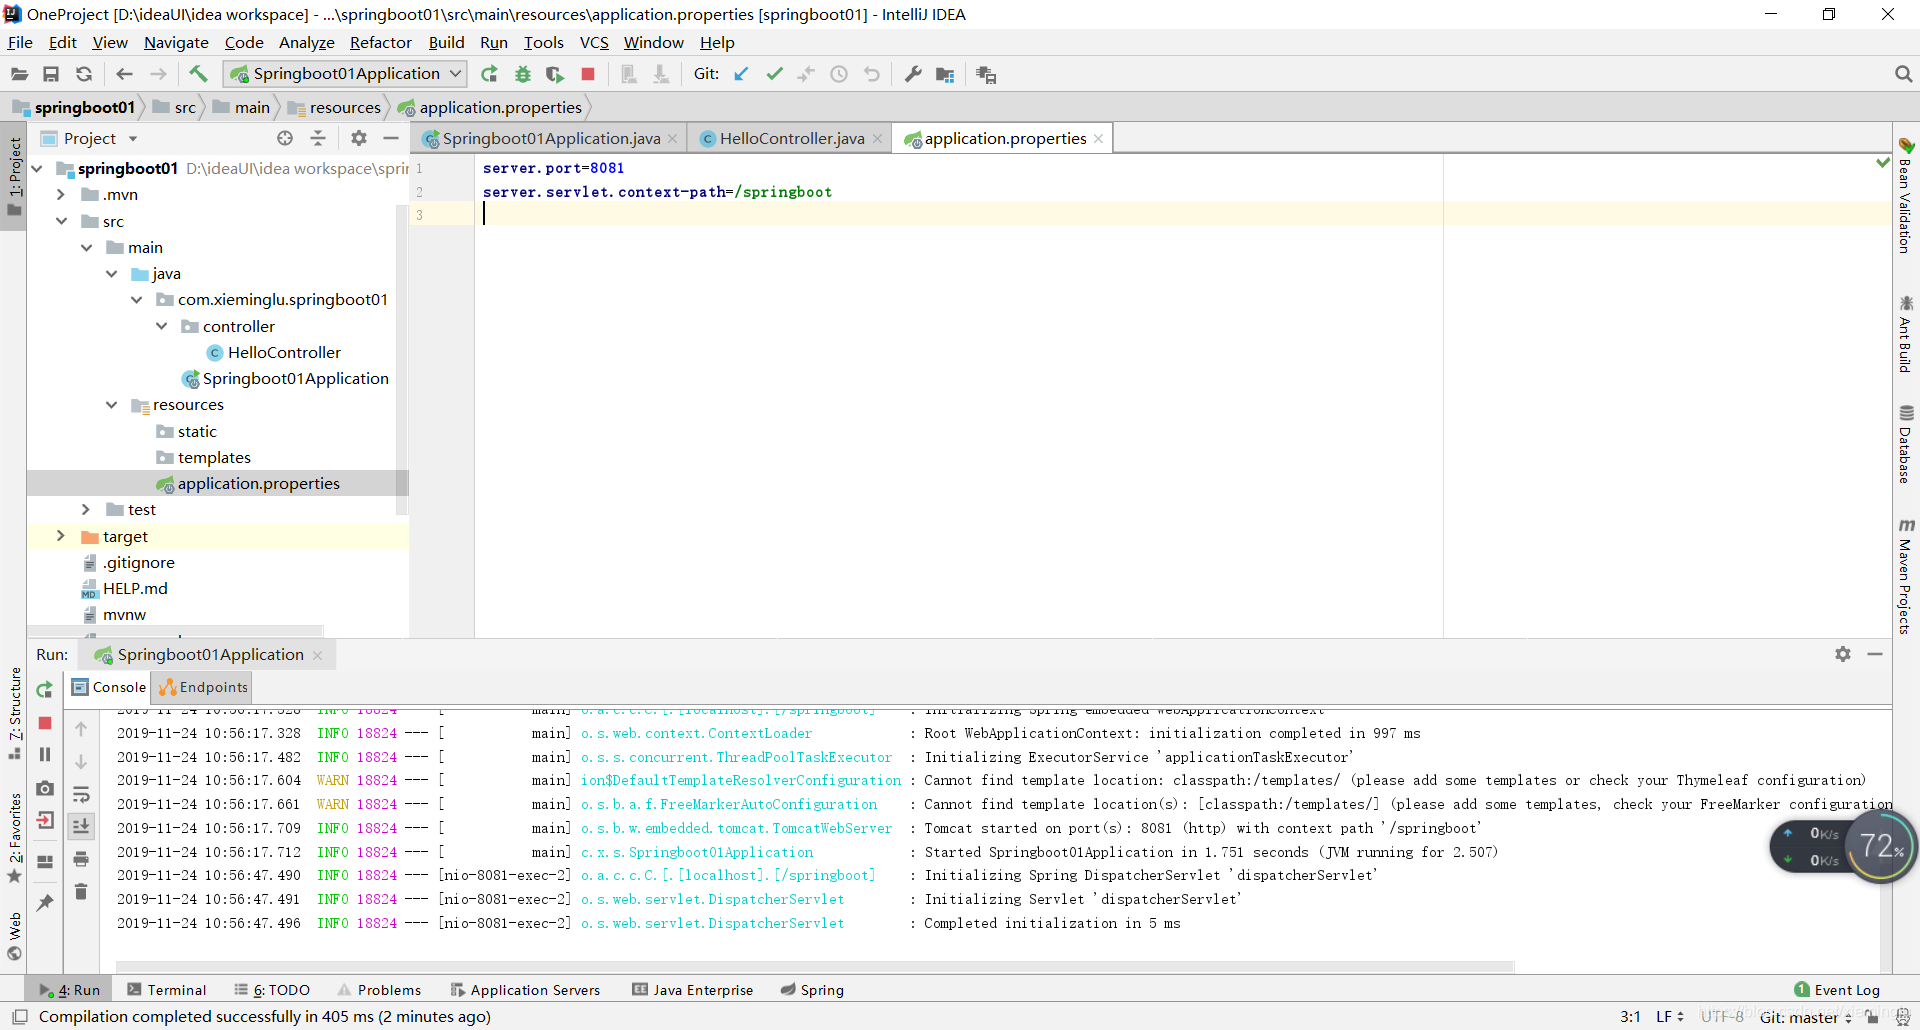Viewport: 1920px width, 1030px height.
Task: Start debugging with the green bug icon
Action: 522,74
